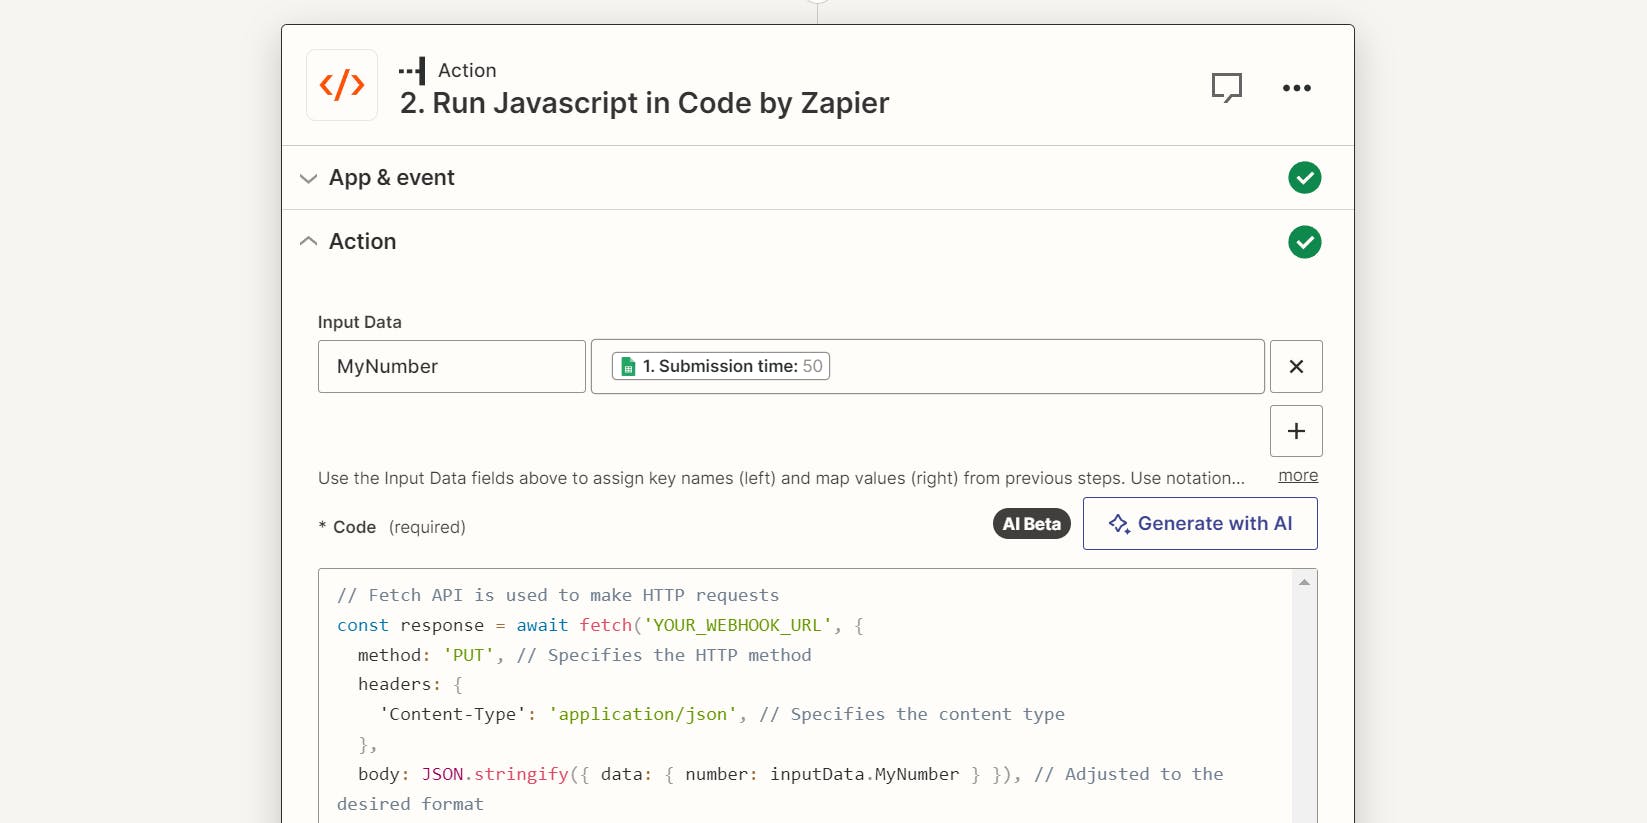Click 'application/json' in the code
Viewport: 1647px width, 823px height.
[x=643, y=714]
